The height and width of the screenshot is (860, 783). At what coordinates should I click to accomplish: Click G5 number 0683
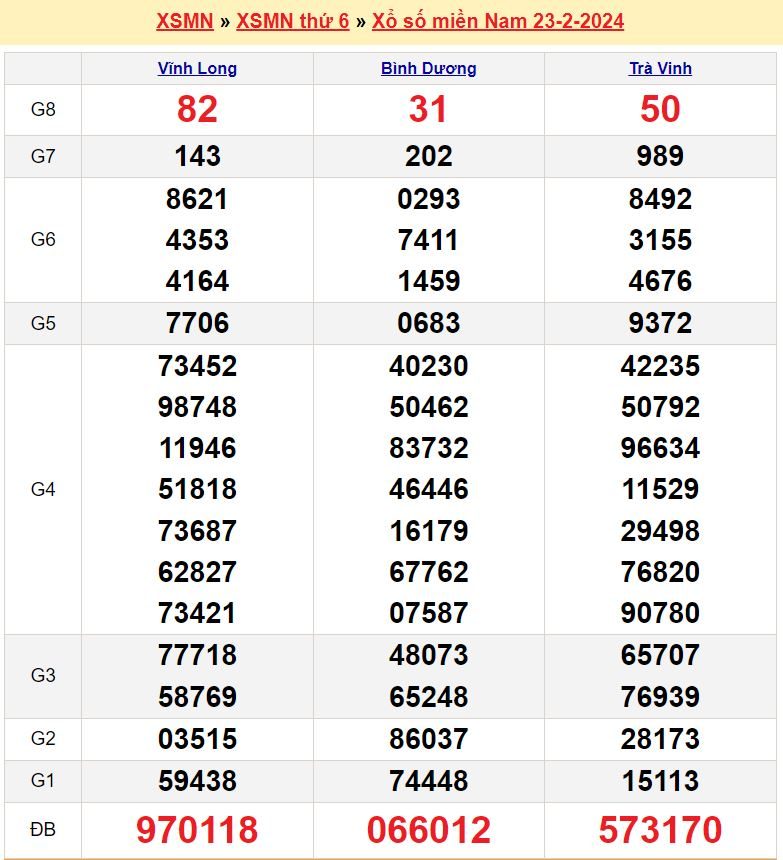tap(429, 323)
